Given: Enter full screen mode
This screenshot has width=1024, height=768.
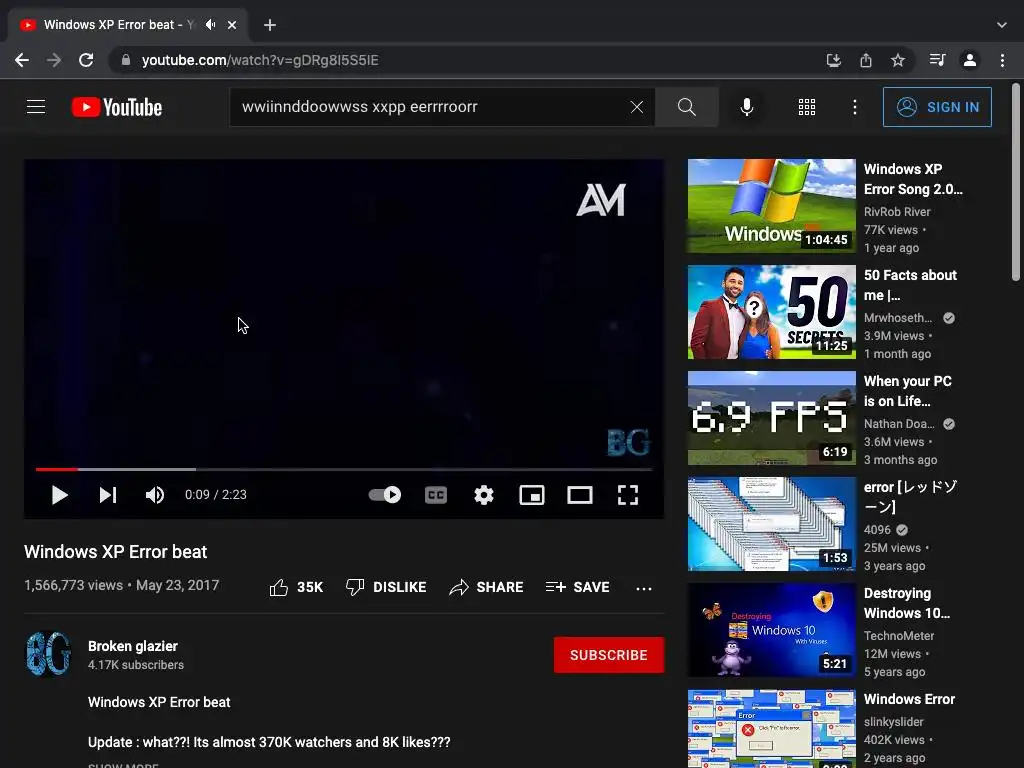Looking at the screenshot, I should pyautogui.click(x=628, y=495).
